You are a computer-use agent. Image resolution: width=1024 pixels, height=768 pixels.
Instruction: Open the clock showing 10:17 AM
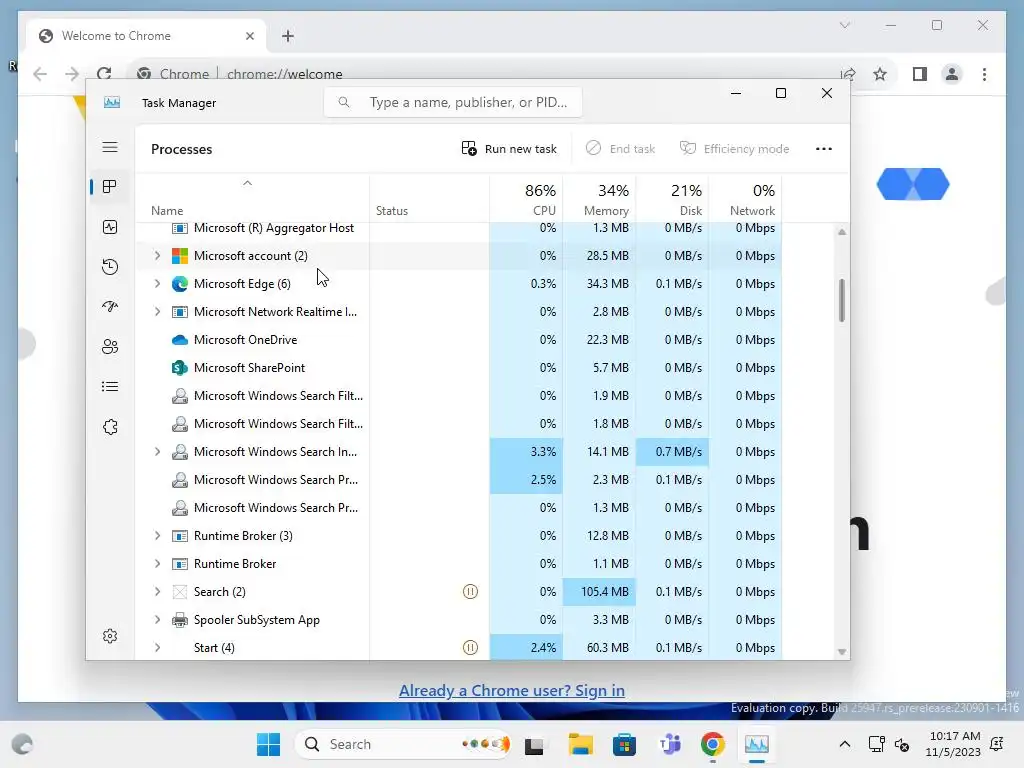(953, 744)
